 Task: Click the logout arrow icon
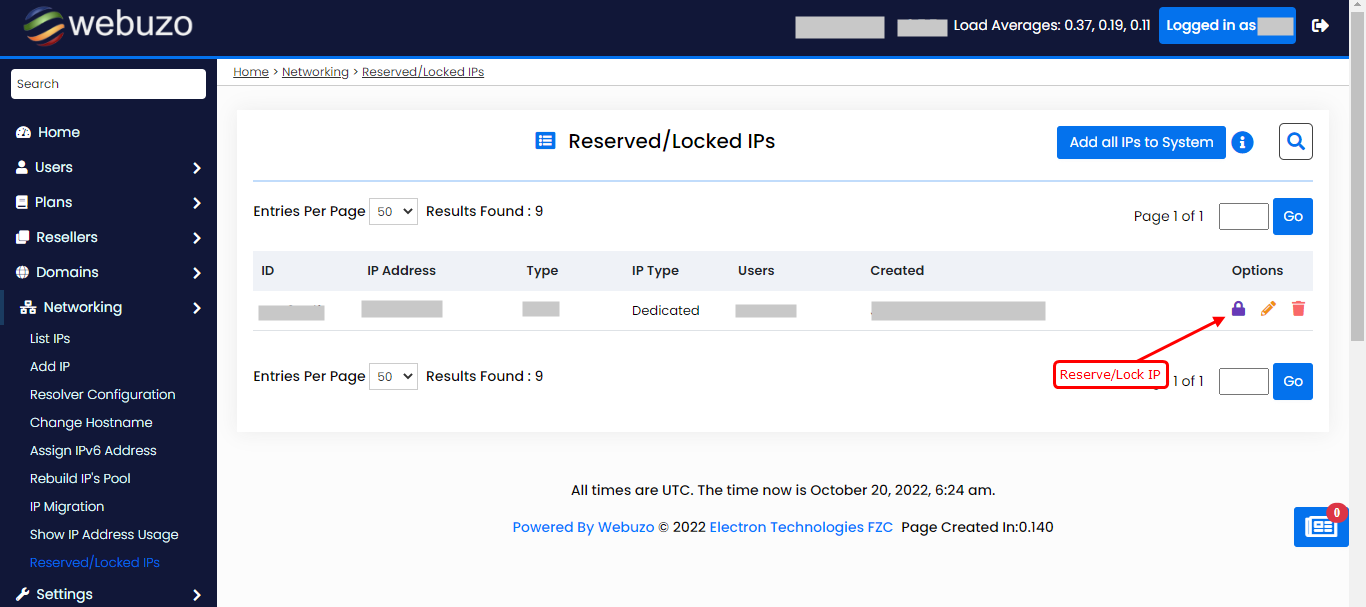(x=1320, y=26)
